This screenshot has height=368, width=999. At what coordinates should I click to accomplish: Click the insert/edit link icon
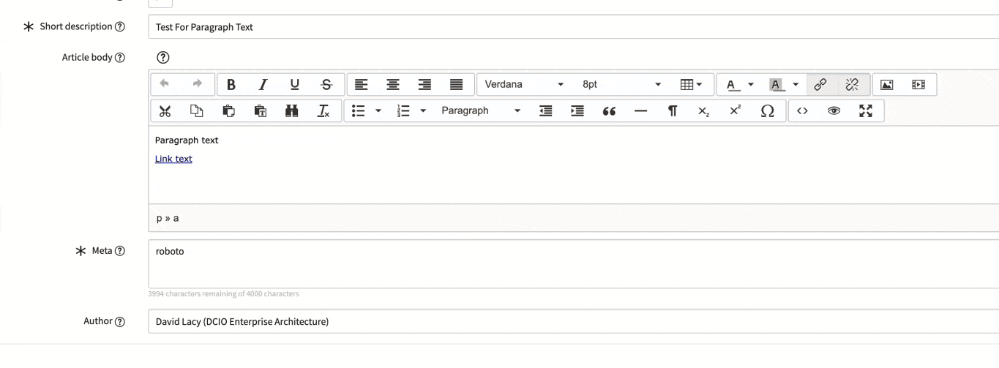[x=821, y=84]
